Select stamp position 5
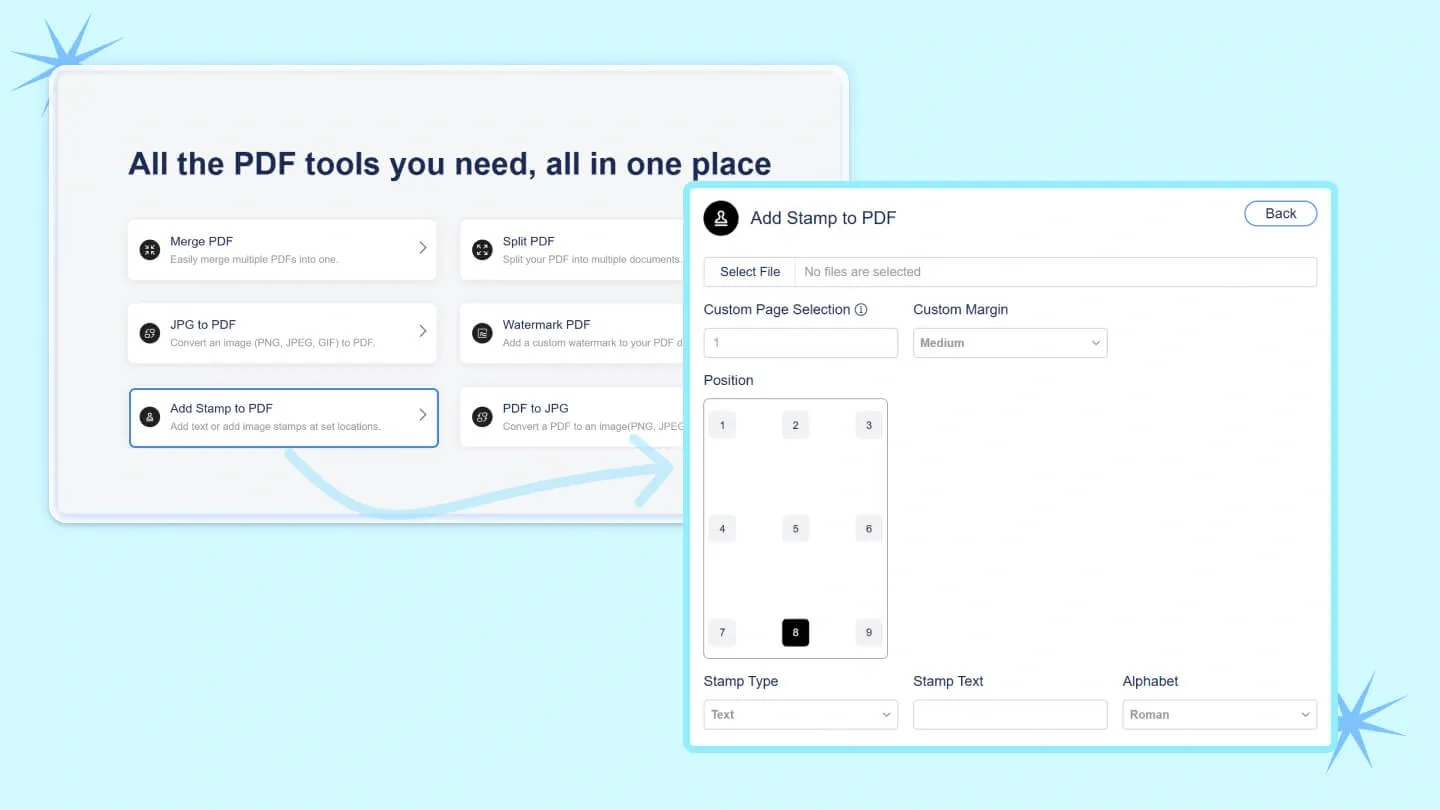This screenshot has width=1440, height=810. pyautogui.click(x=795, y=529)
